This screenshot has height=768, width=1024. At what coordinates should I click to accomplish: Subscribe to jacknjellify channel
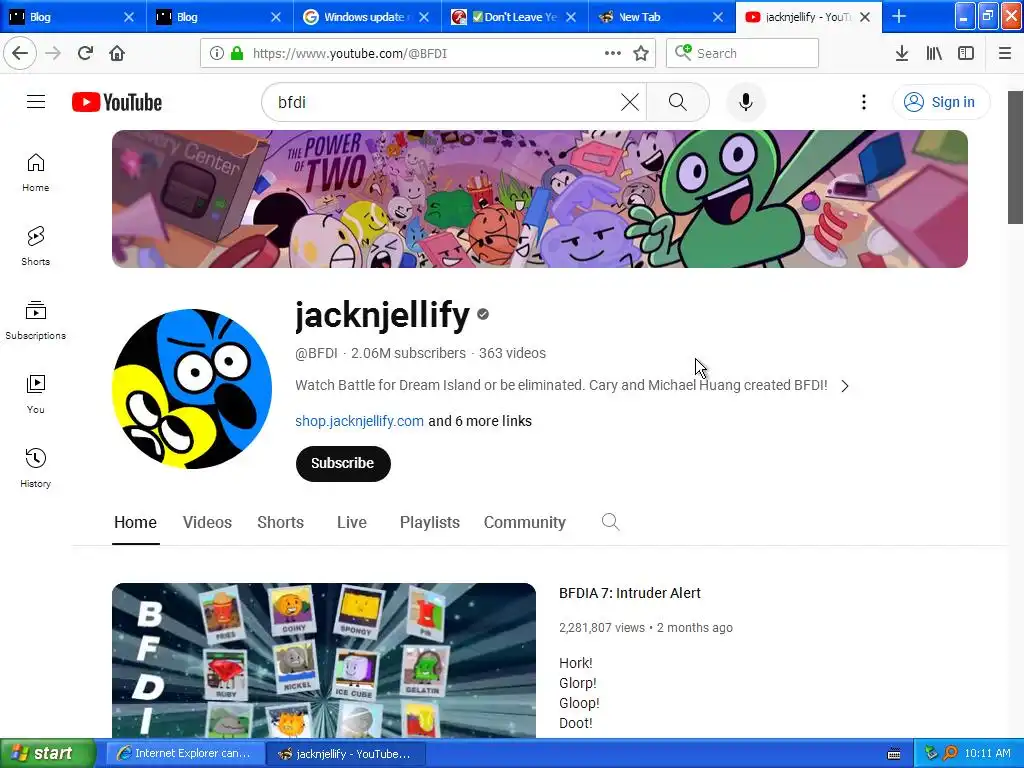[x=343, y=464]
